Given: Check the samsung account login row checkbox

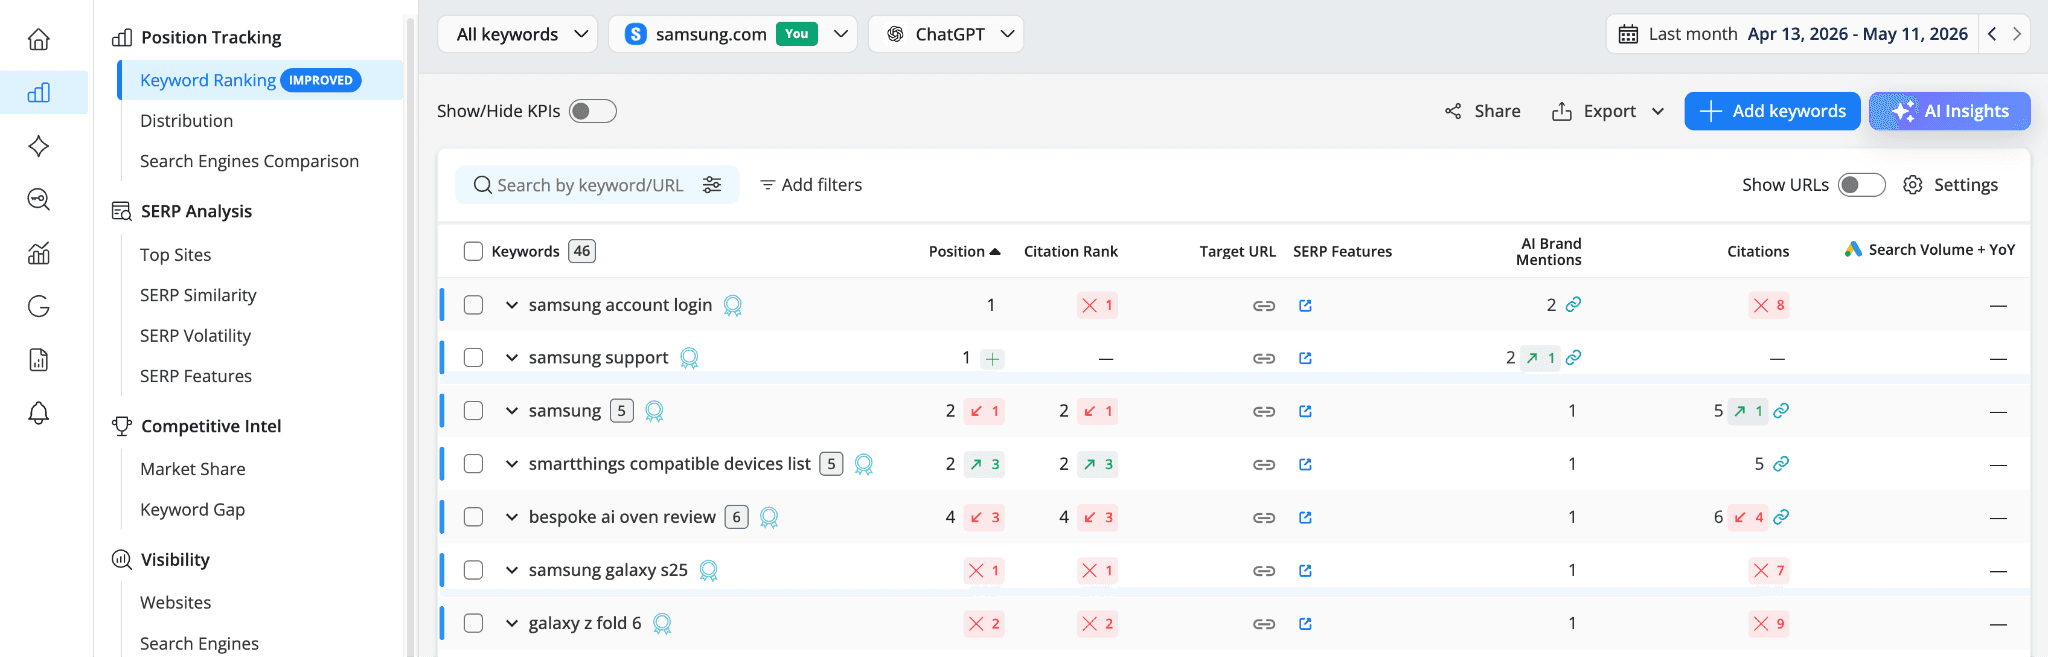Looking at the screenshot, I should [474, 305].
